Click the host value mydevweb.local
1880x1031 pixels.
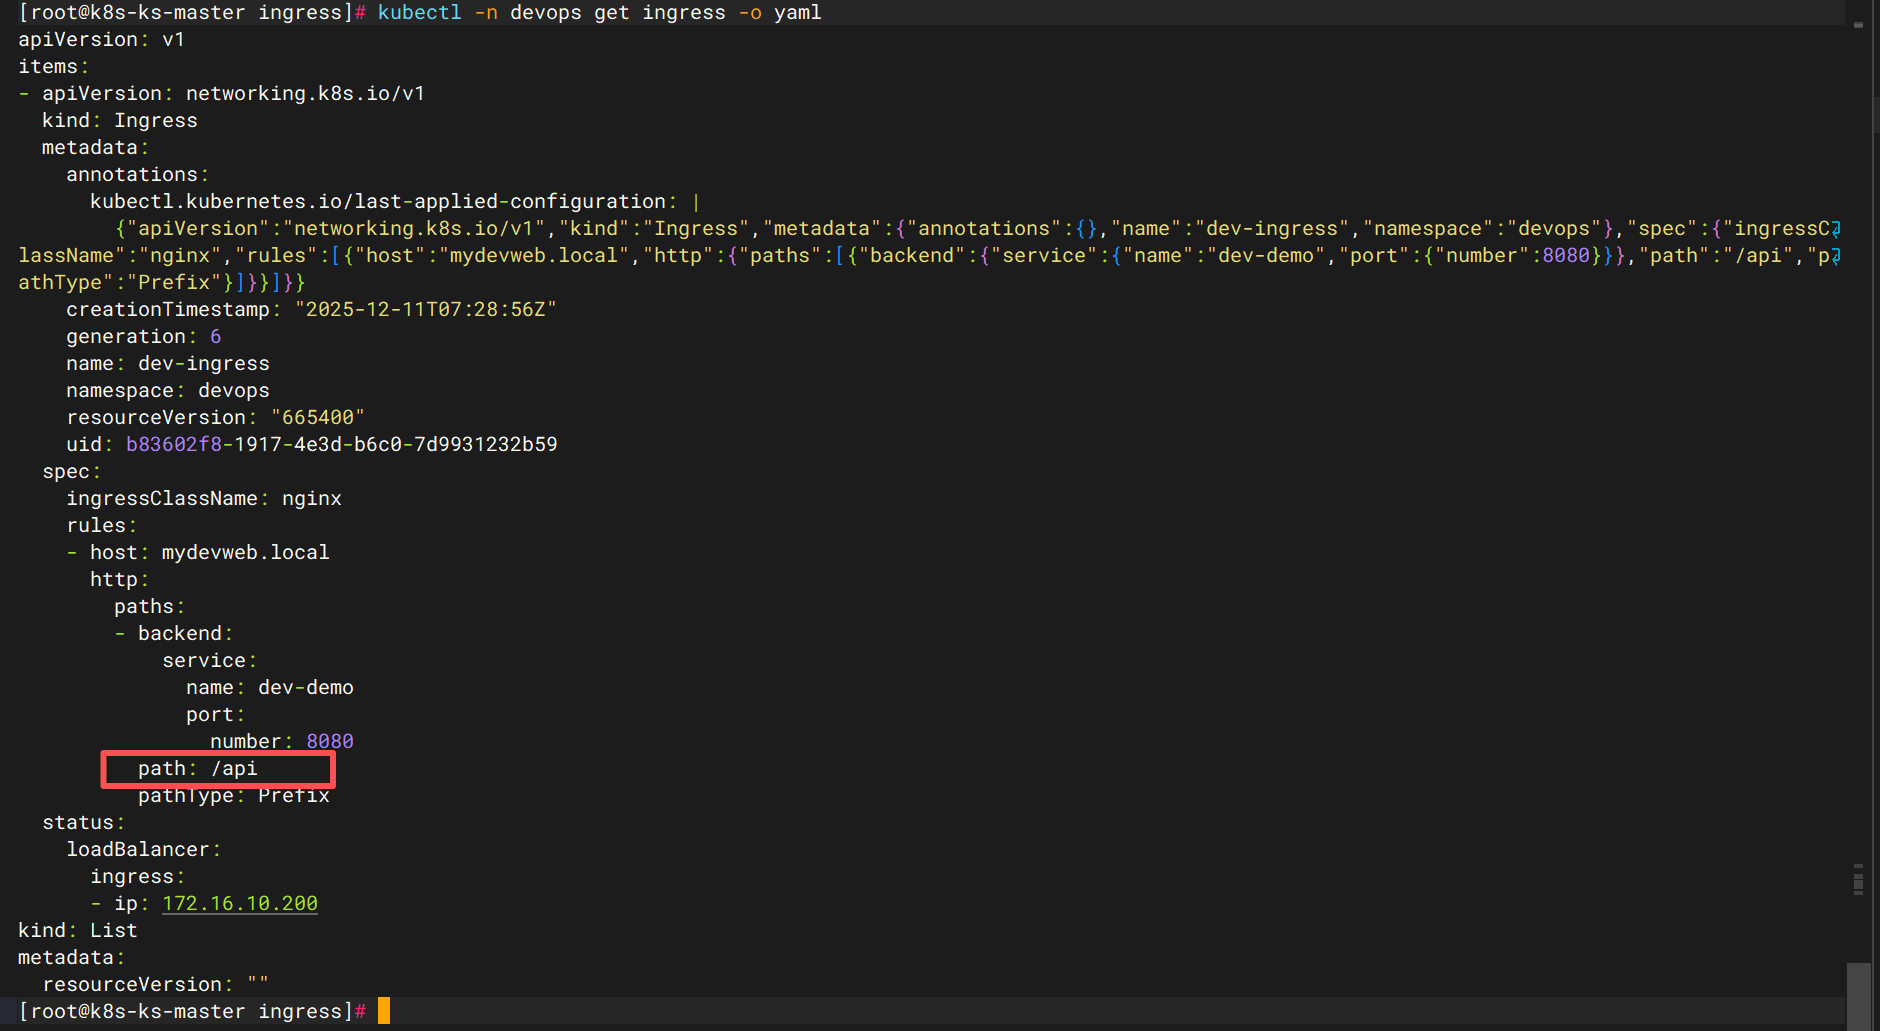[245, 552]
